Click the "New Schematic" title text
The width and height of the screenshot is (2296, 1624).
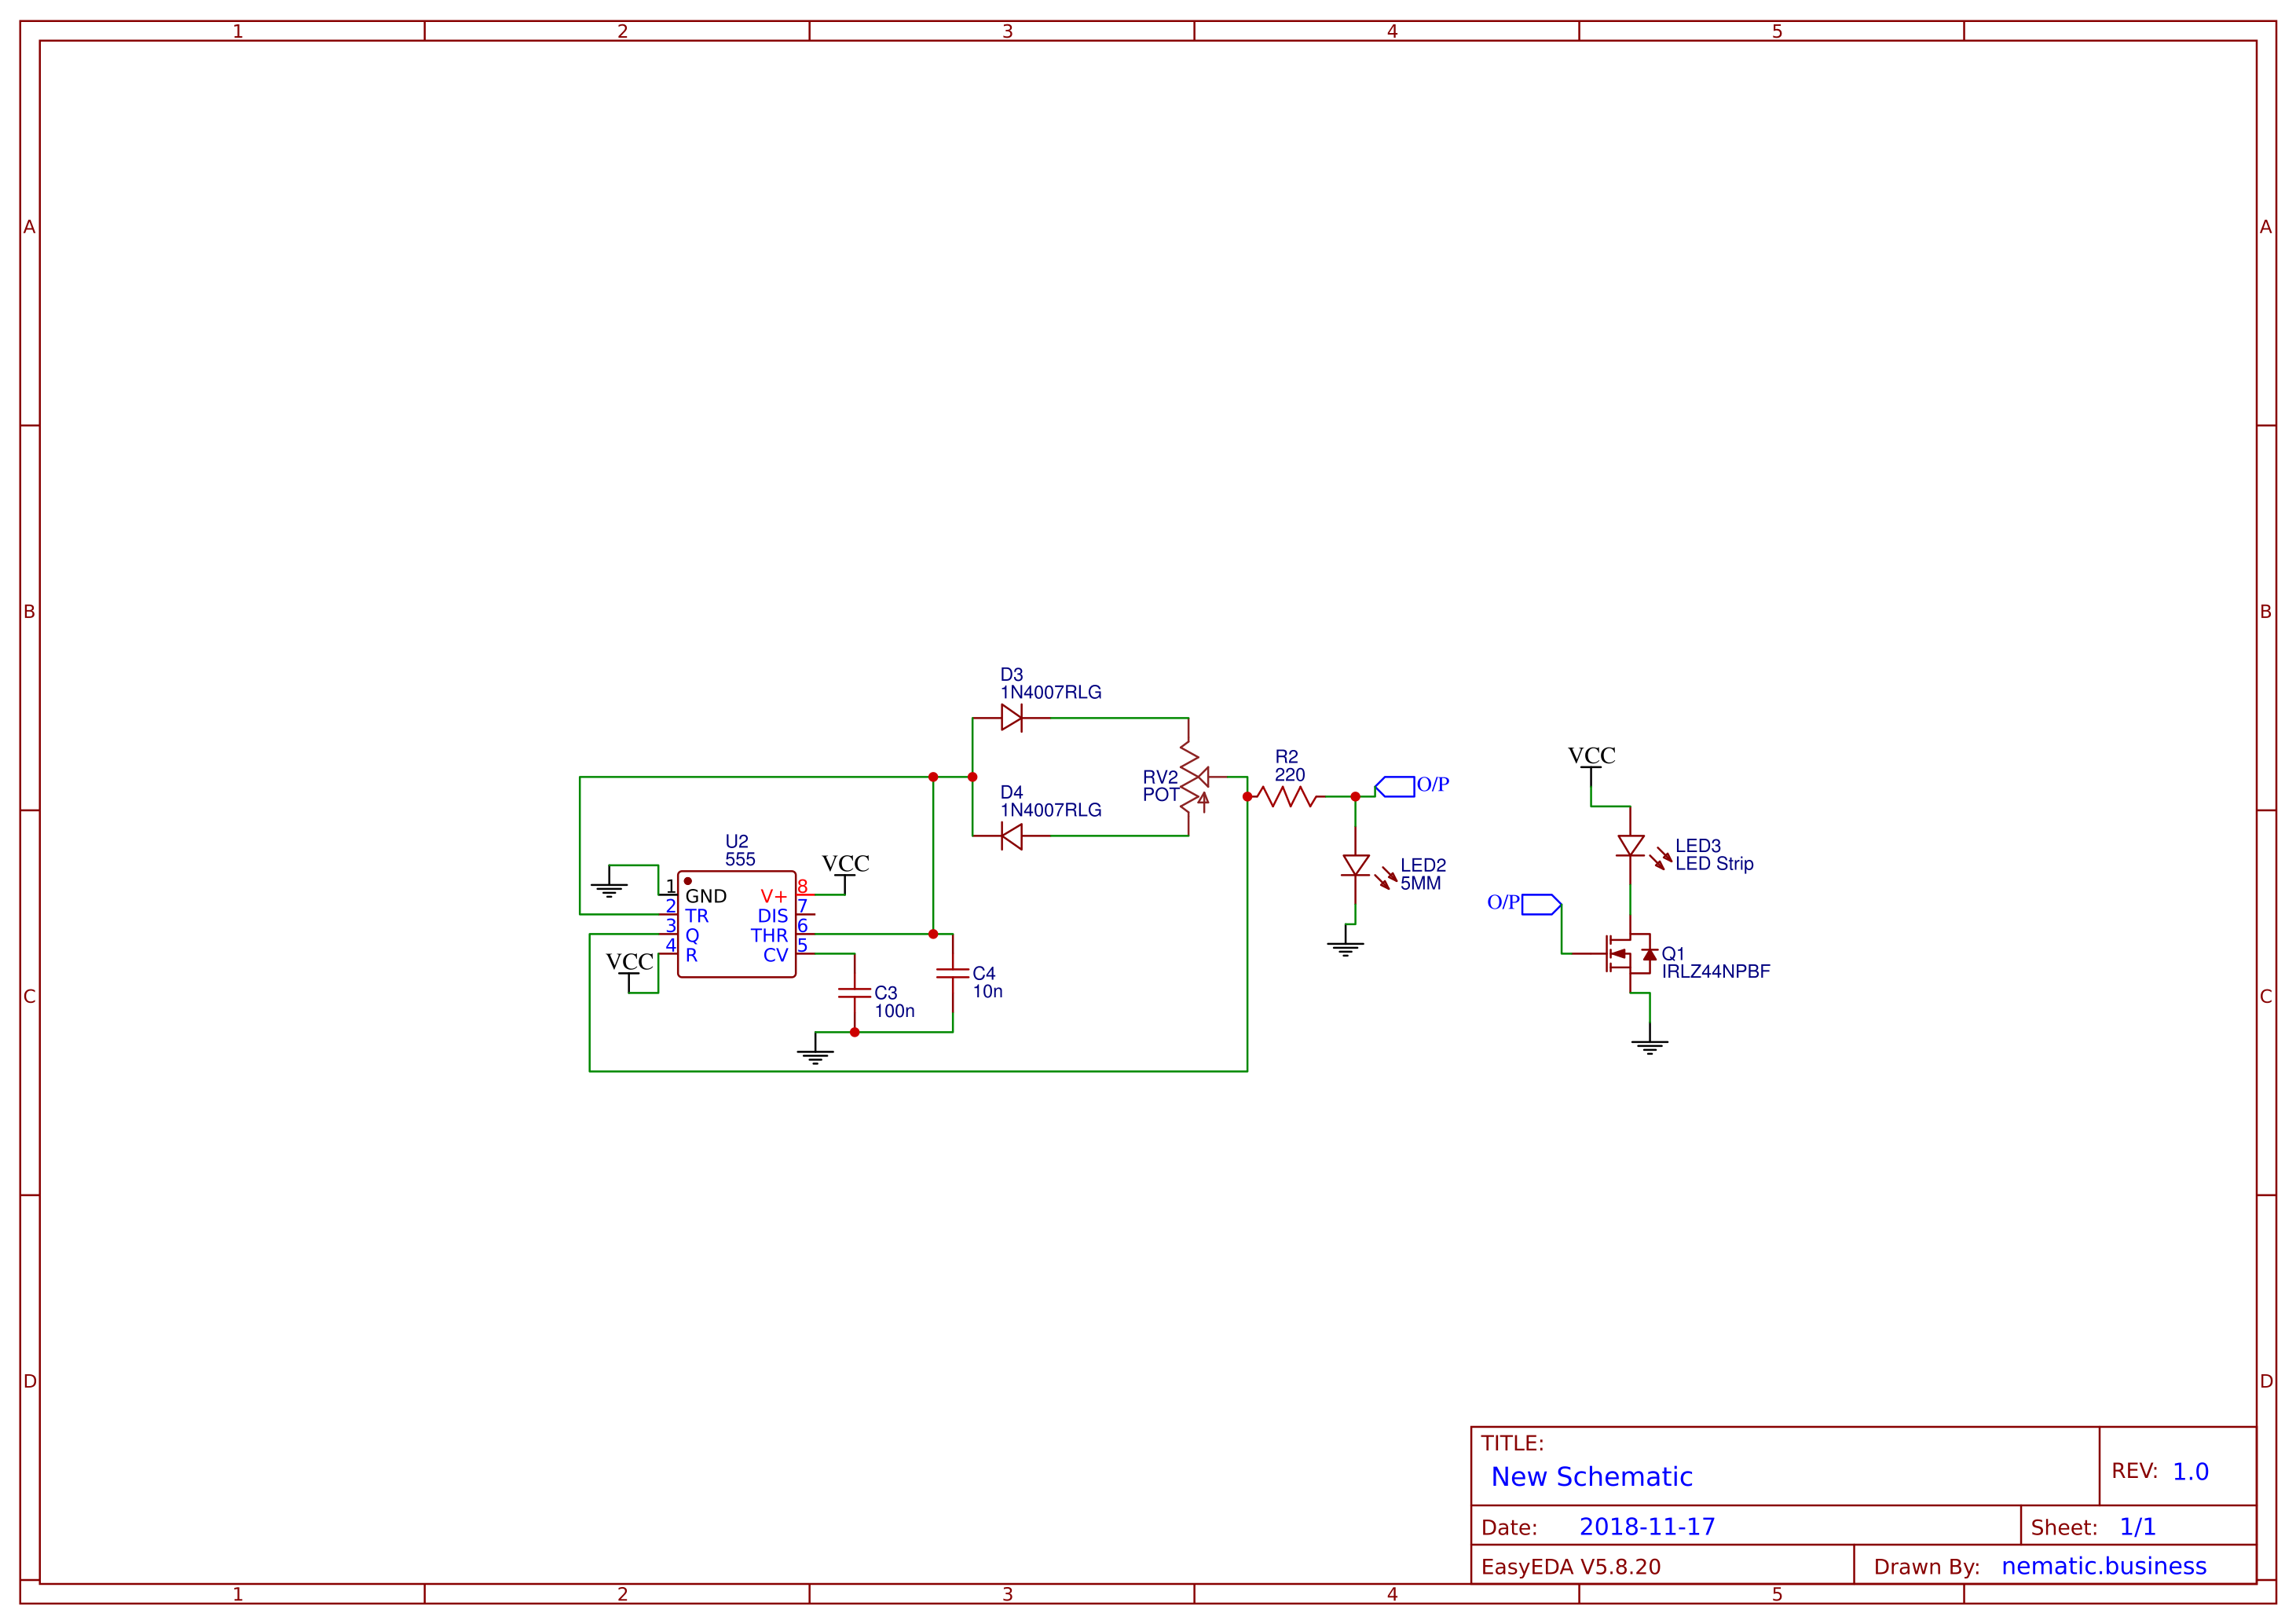pyautogui.click(x=1591, y=1477)
